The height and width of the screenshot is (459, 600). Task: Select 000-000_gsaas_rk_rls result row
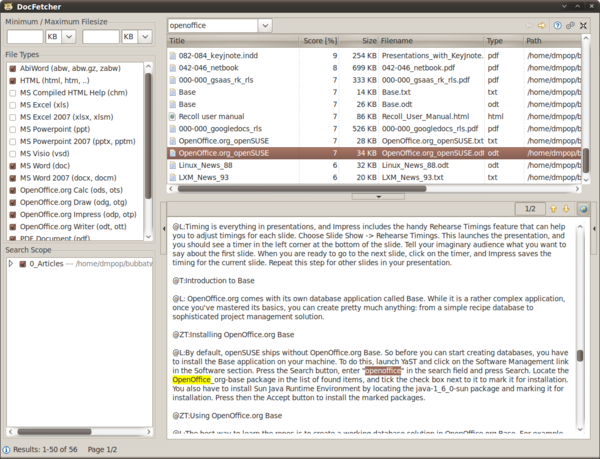tap(374, 80)
